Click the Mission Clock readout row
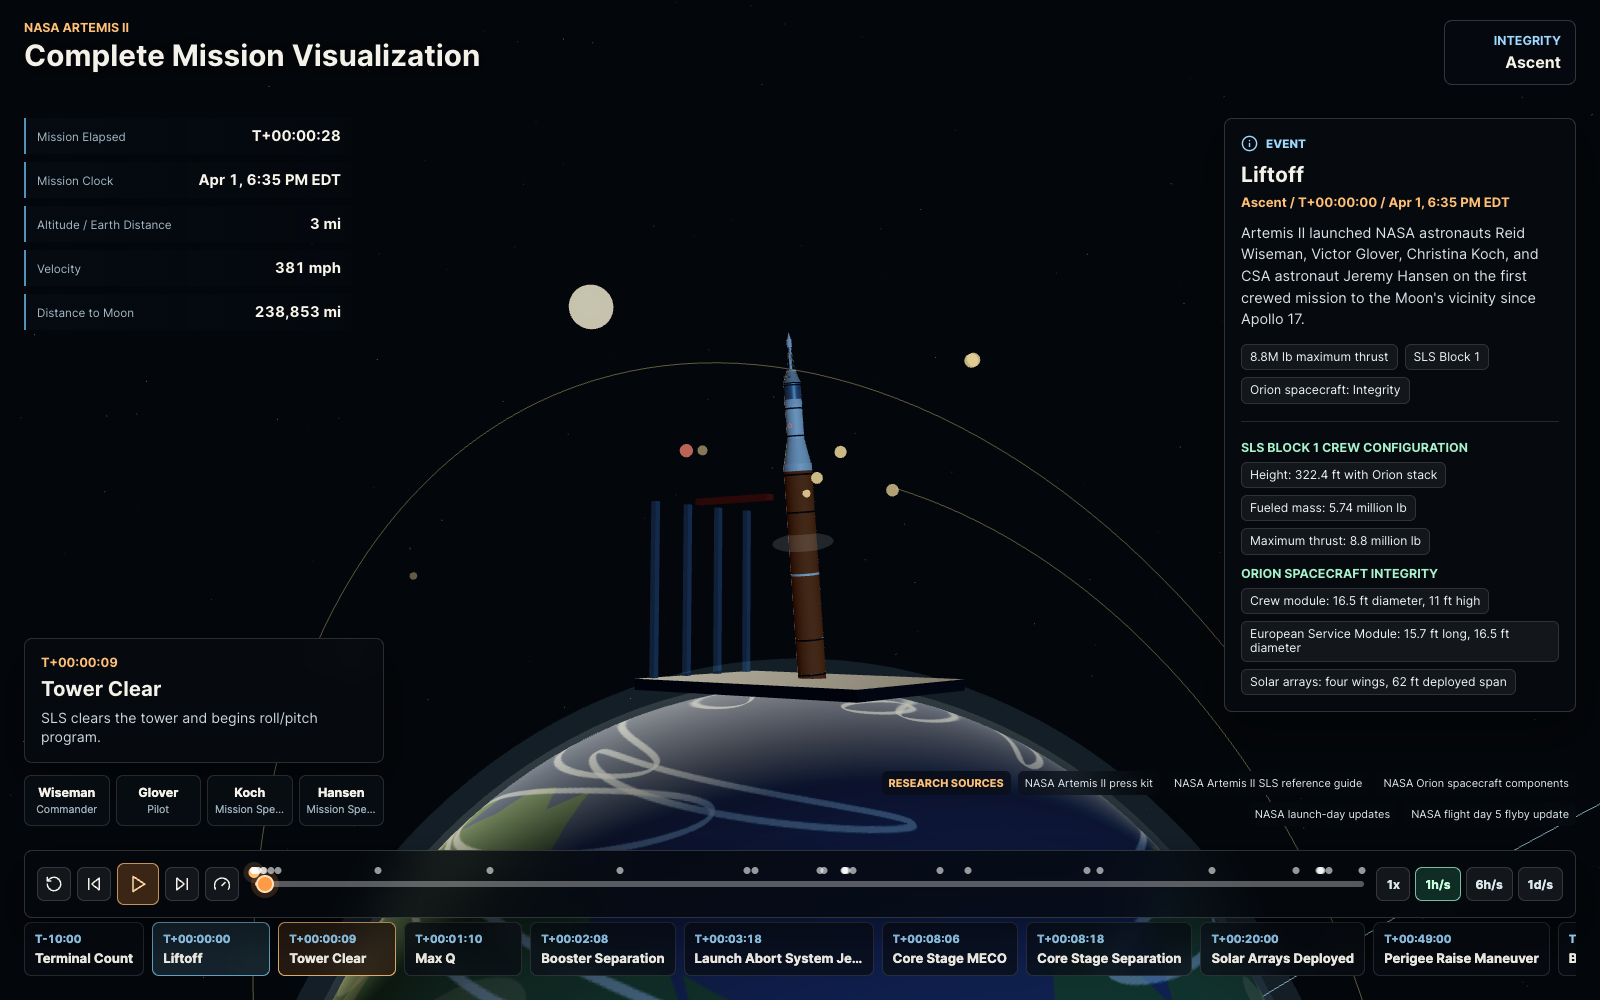This screenshot has height=1000, width=1600. coord(188,180)
